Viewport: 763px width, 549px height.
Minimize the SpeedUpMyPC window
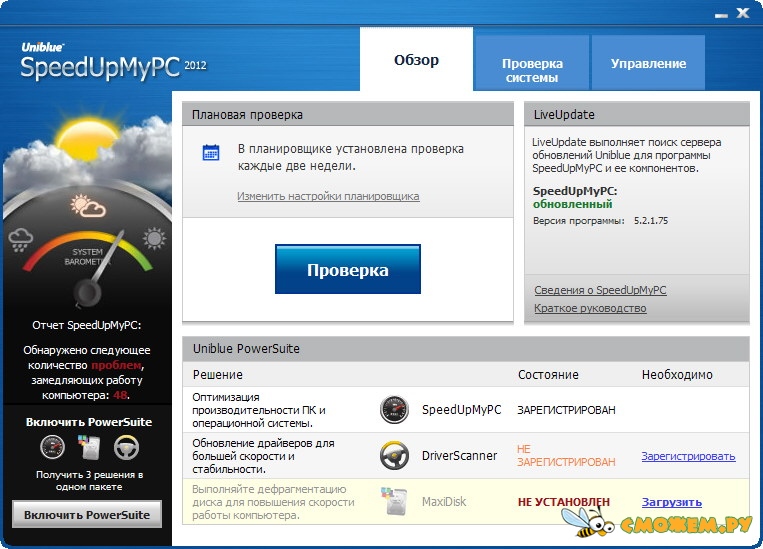coord(721,16)
